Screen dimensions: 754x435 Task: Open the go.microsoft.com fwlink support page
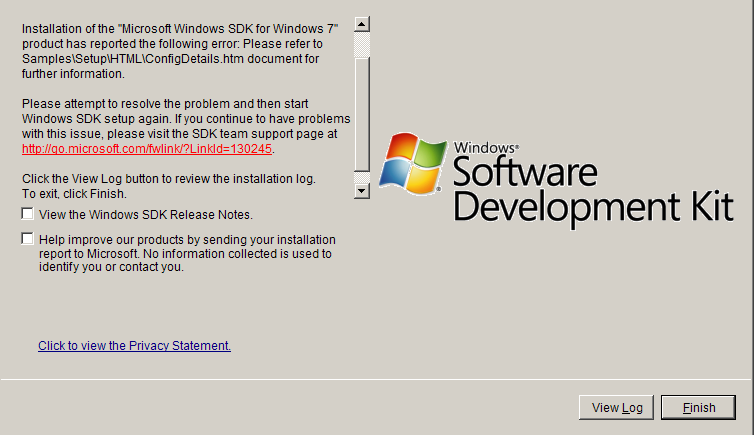(147, 149)
